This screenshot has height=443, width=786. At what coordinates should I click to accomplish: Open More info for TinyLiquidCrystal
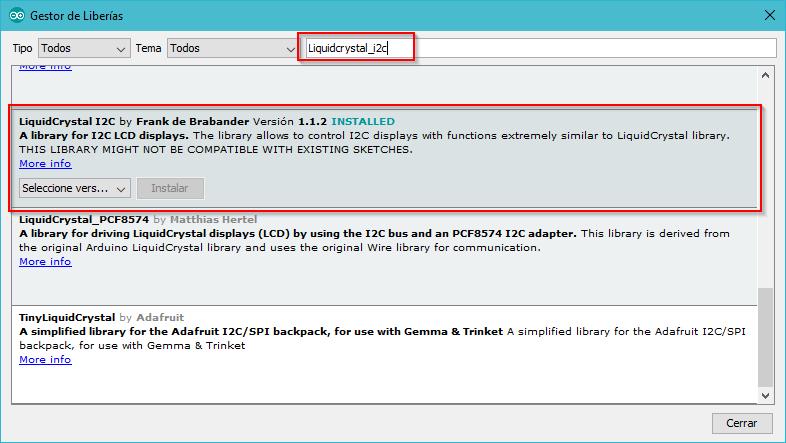45,360
